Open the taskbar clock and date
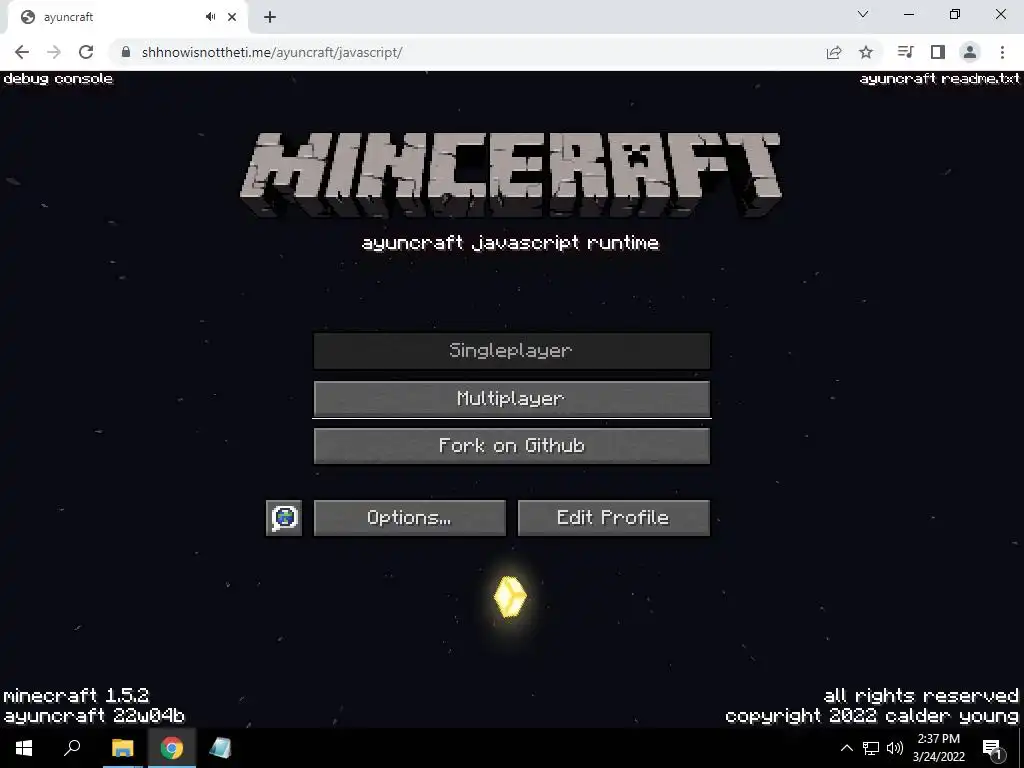The width and height of the screenshot is (1024, 768). pos(939,748)
